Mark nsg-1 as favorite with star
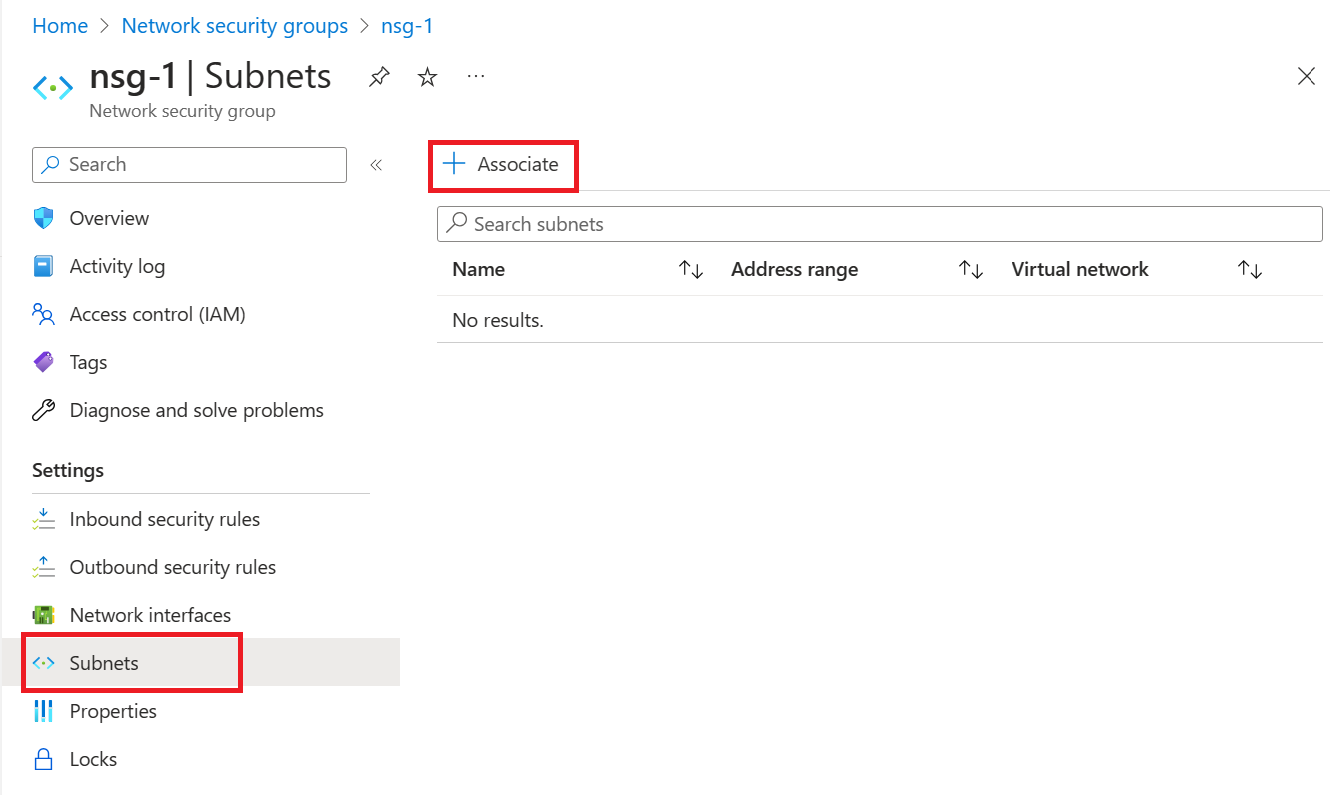The image size is (1336, 795). (428, 77)
